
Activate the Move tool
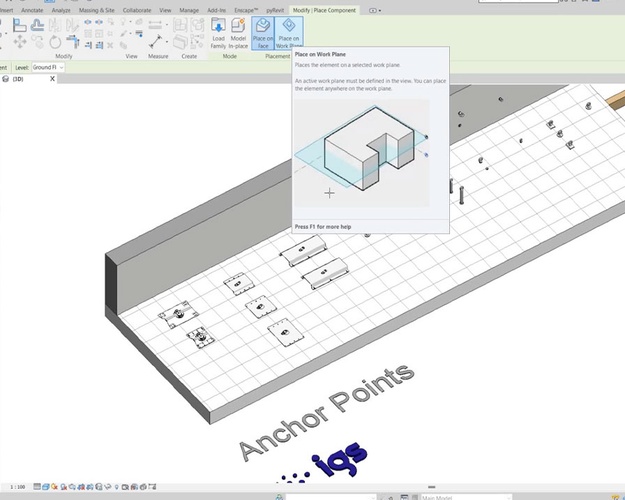(x=20, y=42)
